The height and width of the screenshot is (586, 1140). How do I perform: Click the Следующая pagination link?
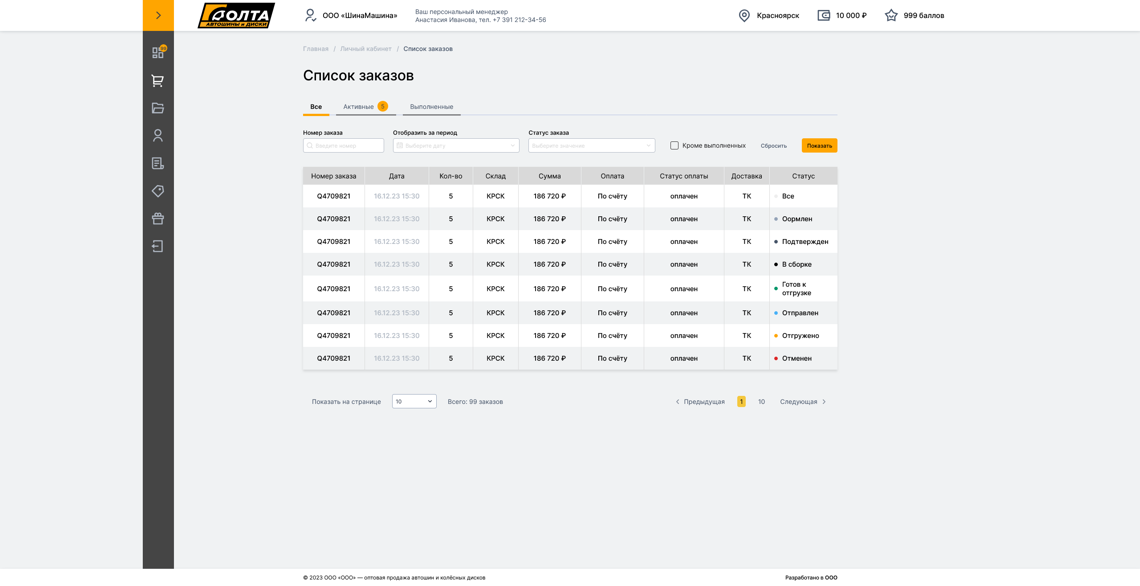[x=803, y=401]
